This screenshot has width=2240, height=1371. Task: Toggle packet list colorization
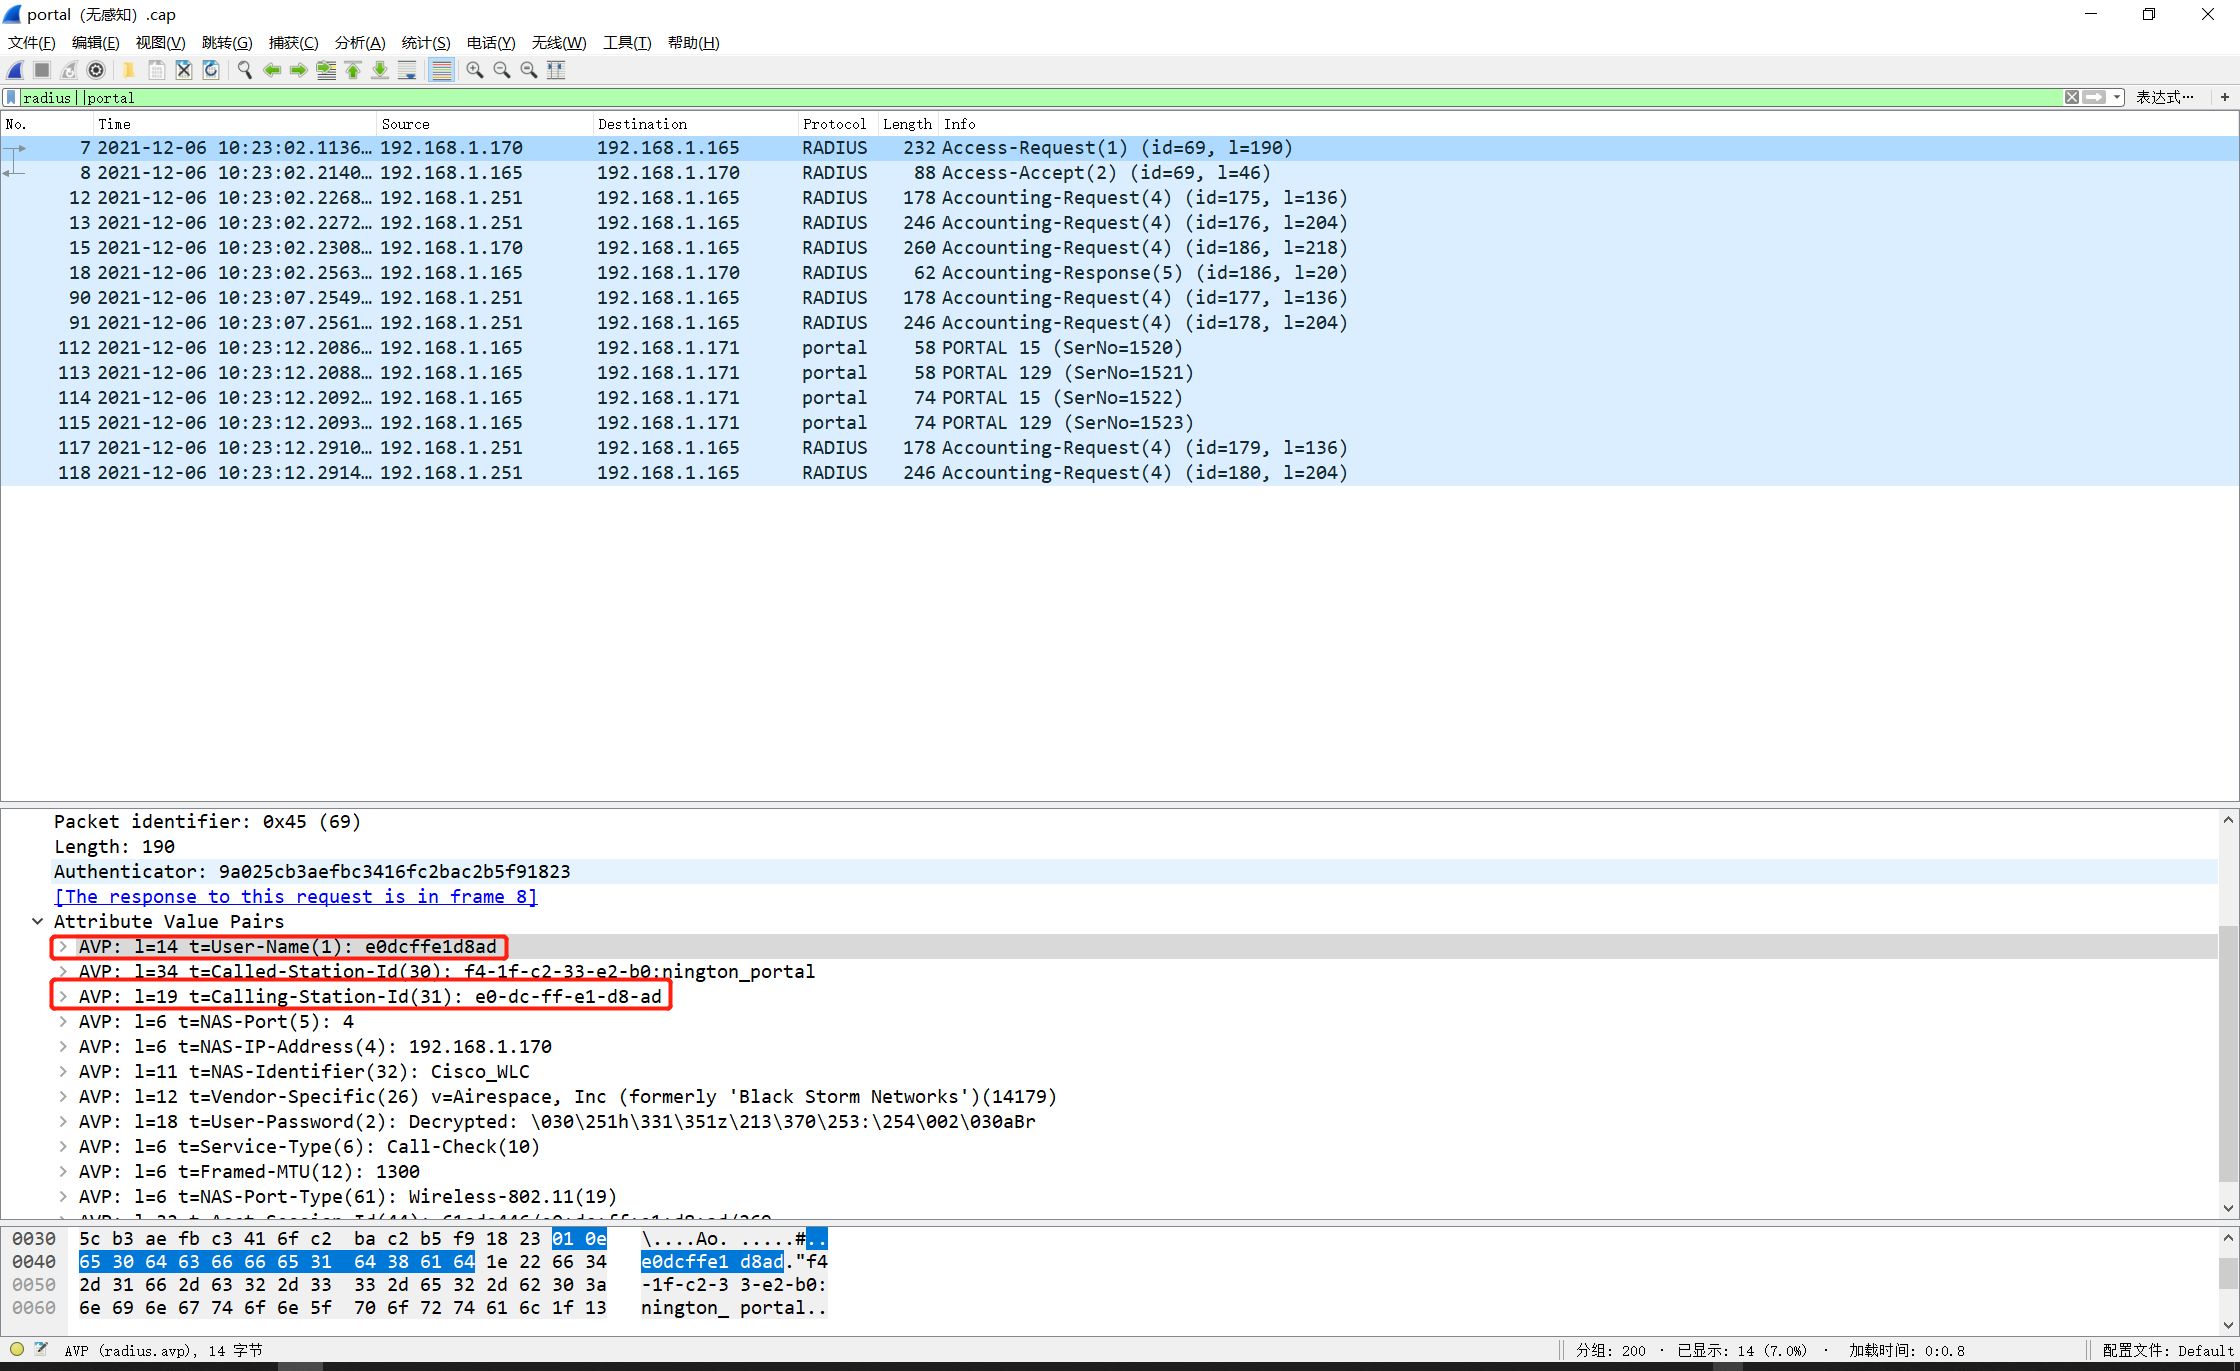pyautogui.click(x=441, y=70)
